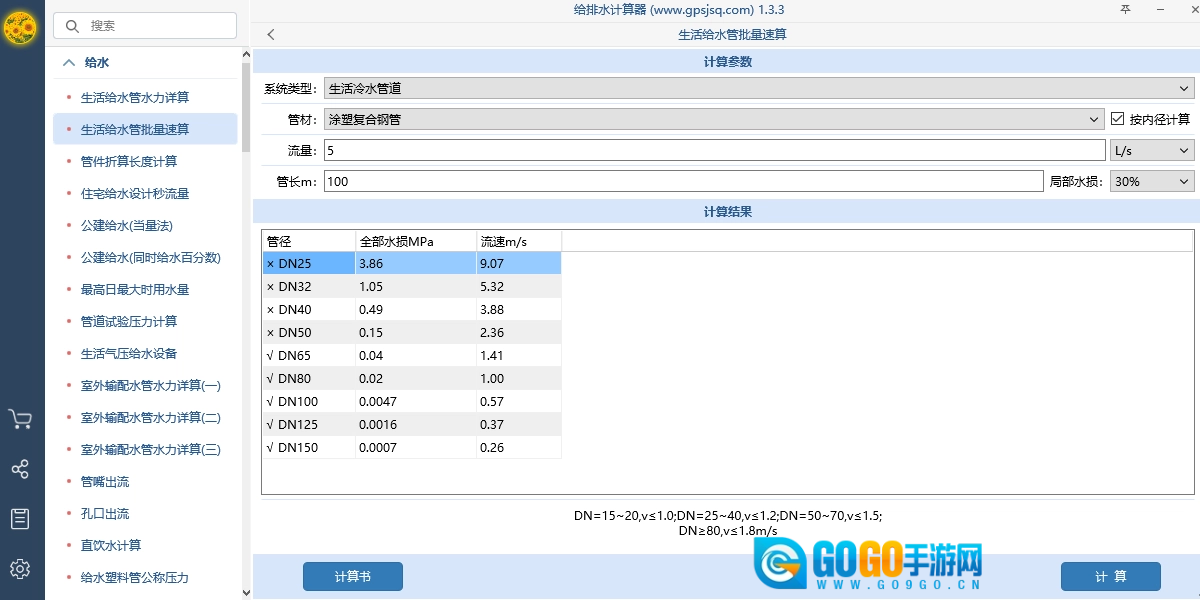
Task: Click the sunflower app logo icon
Action: (20, 28)
